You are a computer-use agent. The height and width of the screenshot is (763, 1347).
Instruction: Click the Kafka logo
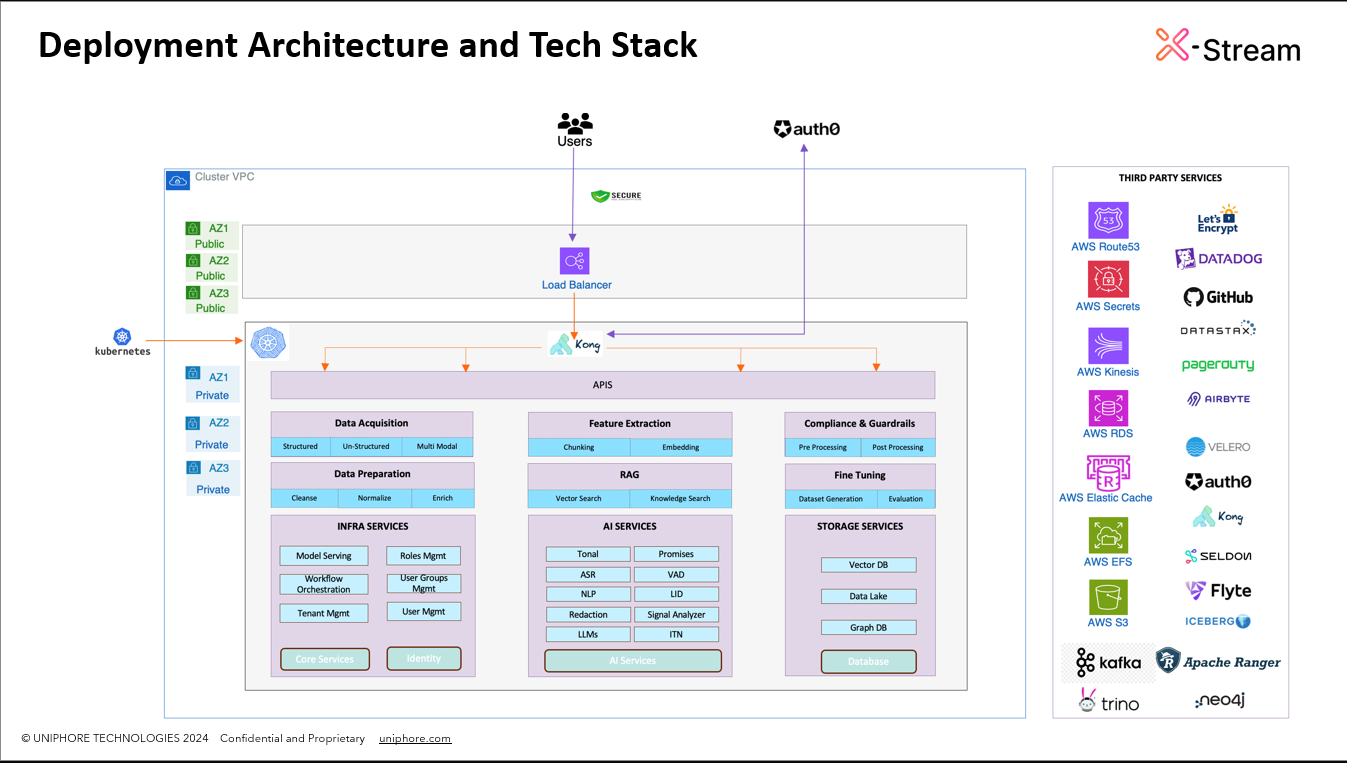[x=1108, y=662]
